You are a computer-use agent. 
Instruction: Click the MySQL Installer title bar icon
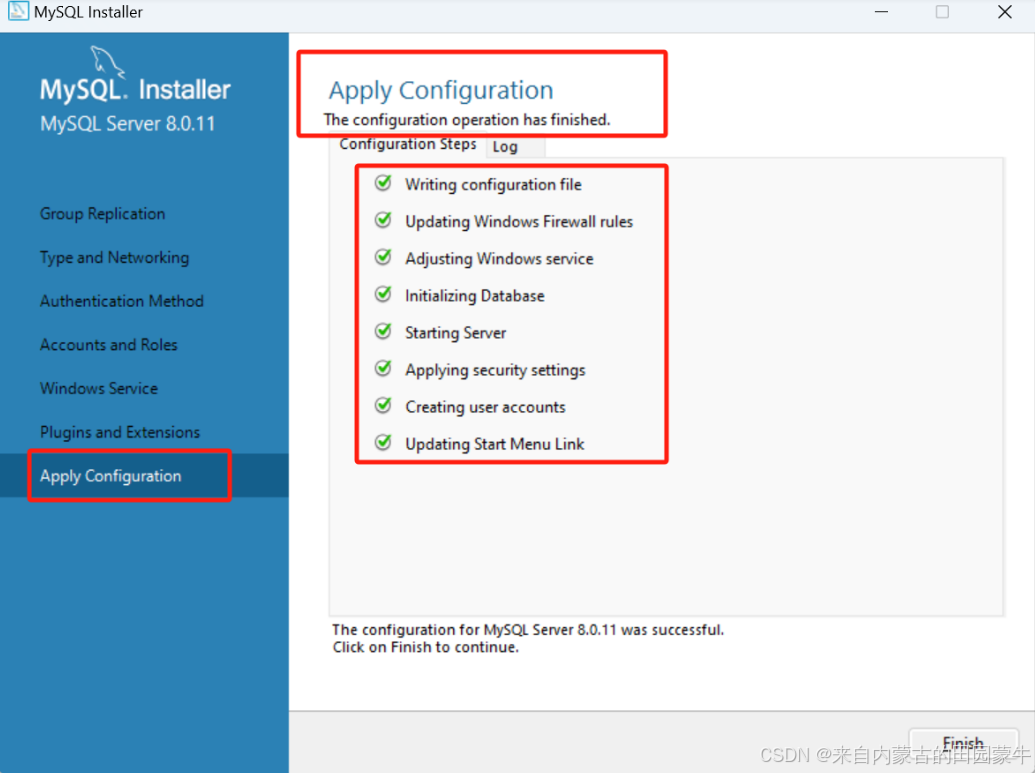(18, 11)
